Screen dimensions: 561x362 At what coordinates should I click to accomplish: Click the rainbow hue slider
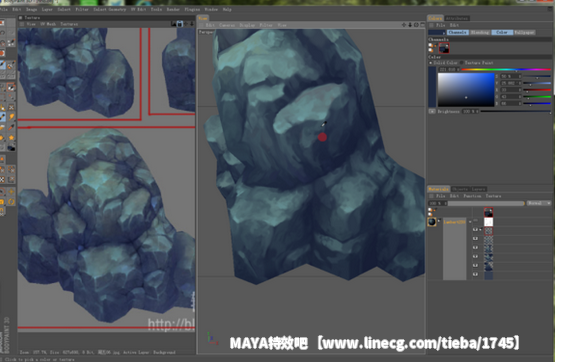tap(506, 69)
